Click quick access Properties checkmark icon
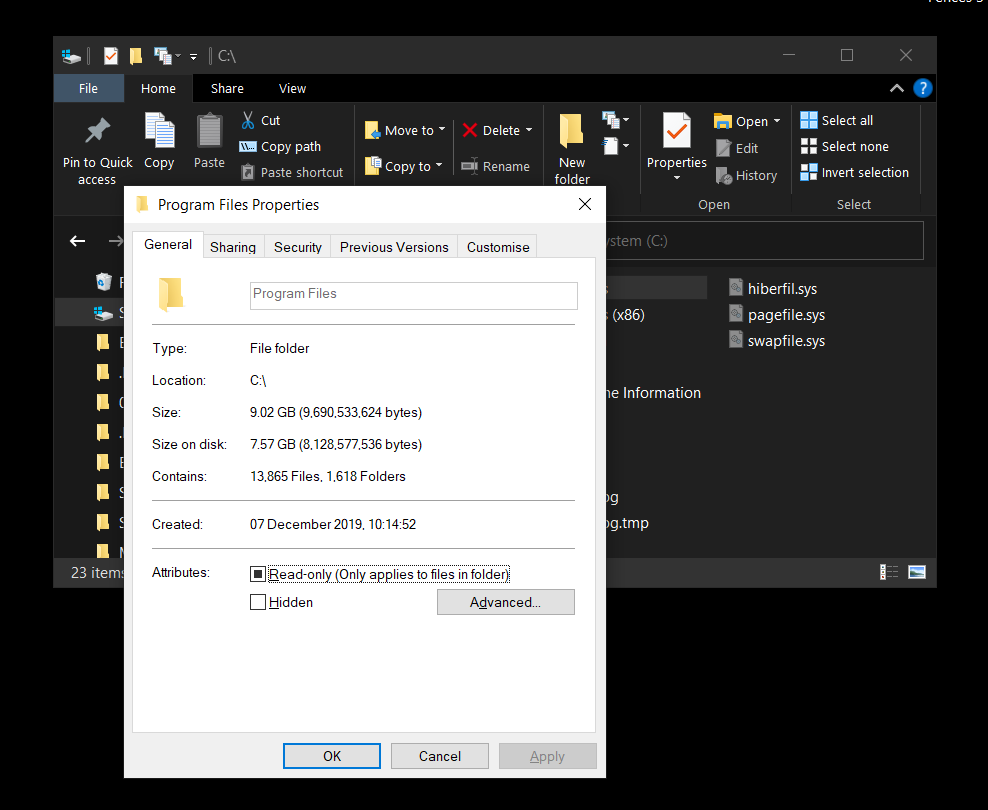 pos(111,56)
